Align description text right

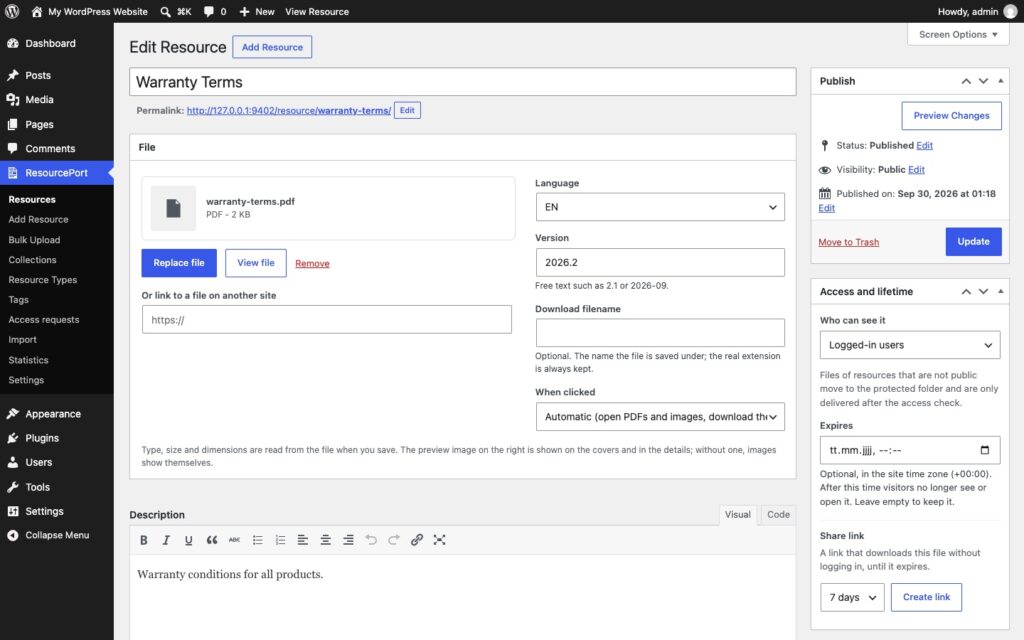click(348, 540)
